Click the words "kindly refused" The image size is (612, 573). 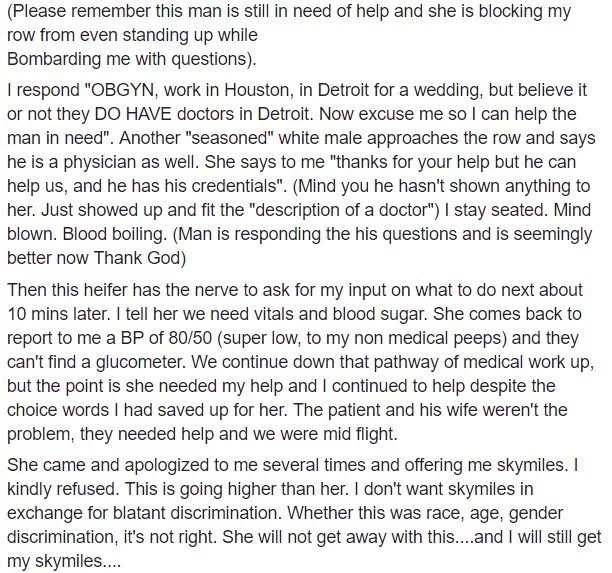[x=61, y=489]
